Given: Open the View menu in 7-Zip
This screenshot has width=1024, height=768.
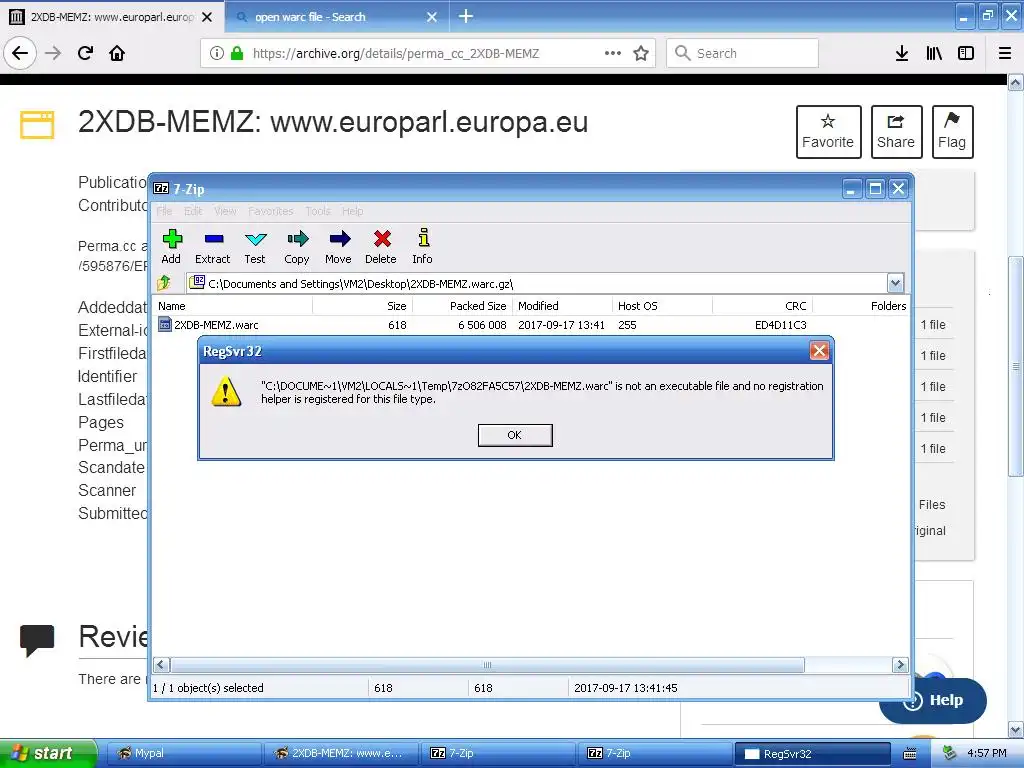Looking at the screenshot, I should click(x=225, y=211).
